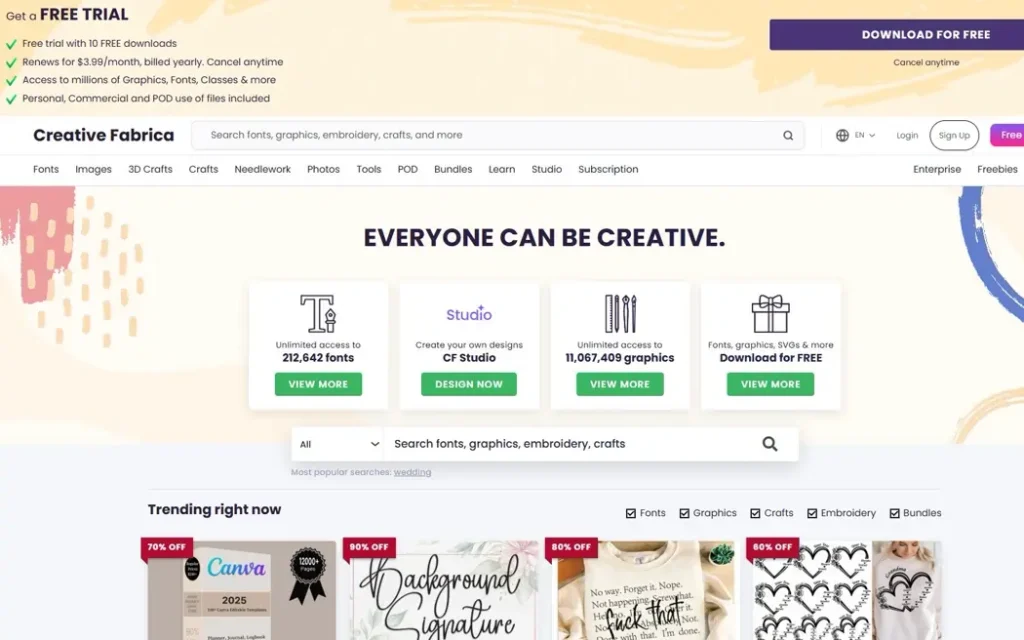Open the Needlework navigation menu
Image resolution: width=1024 pixels, height=640 pixels.
point(263,169)
